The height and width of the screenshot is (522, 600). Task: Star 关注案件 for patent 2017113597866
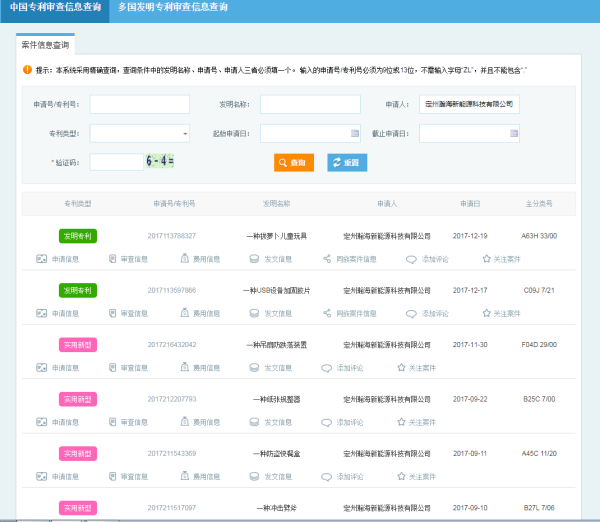(x=485, y=314)
